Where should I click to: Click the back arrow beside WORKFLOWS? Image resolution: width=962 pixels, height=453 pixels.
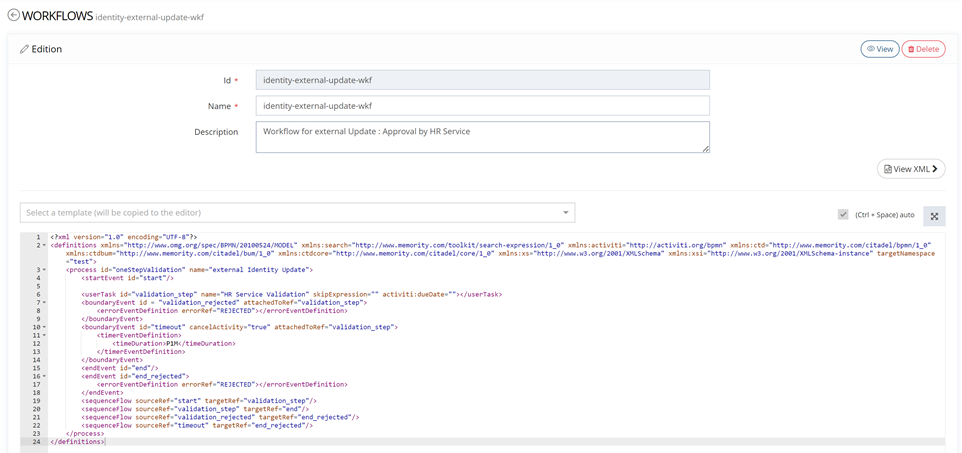tap(13, 15)
